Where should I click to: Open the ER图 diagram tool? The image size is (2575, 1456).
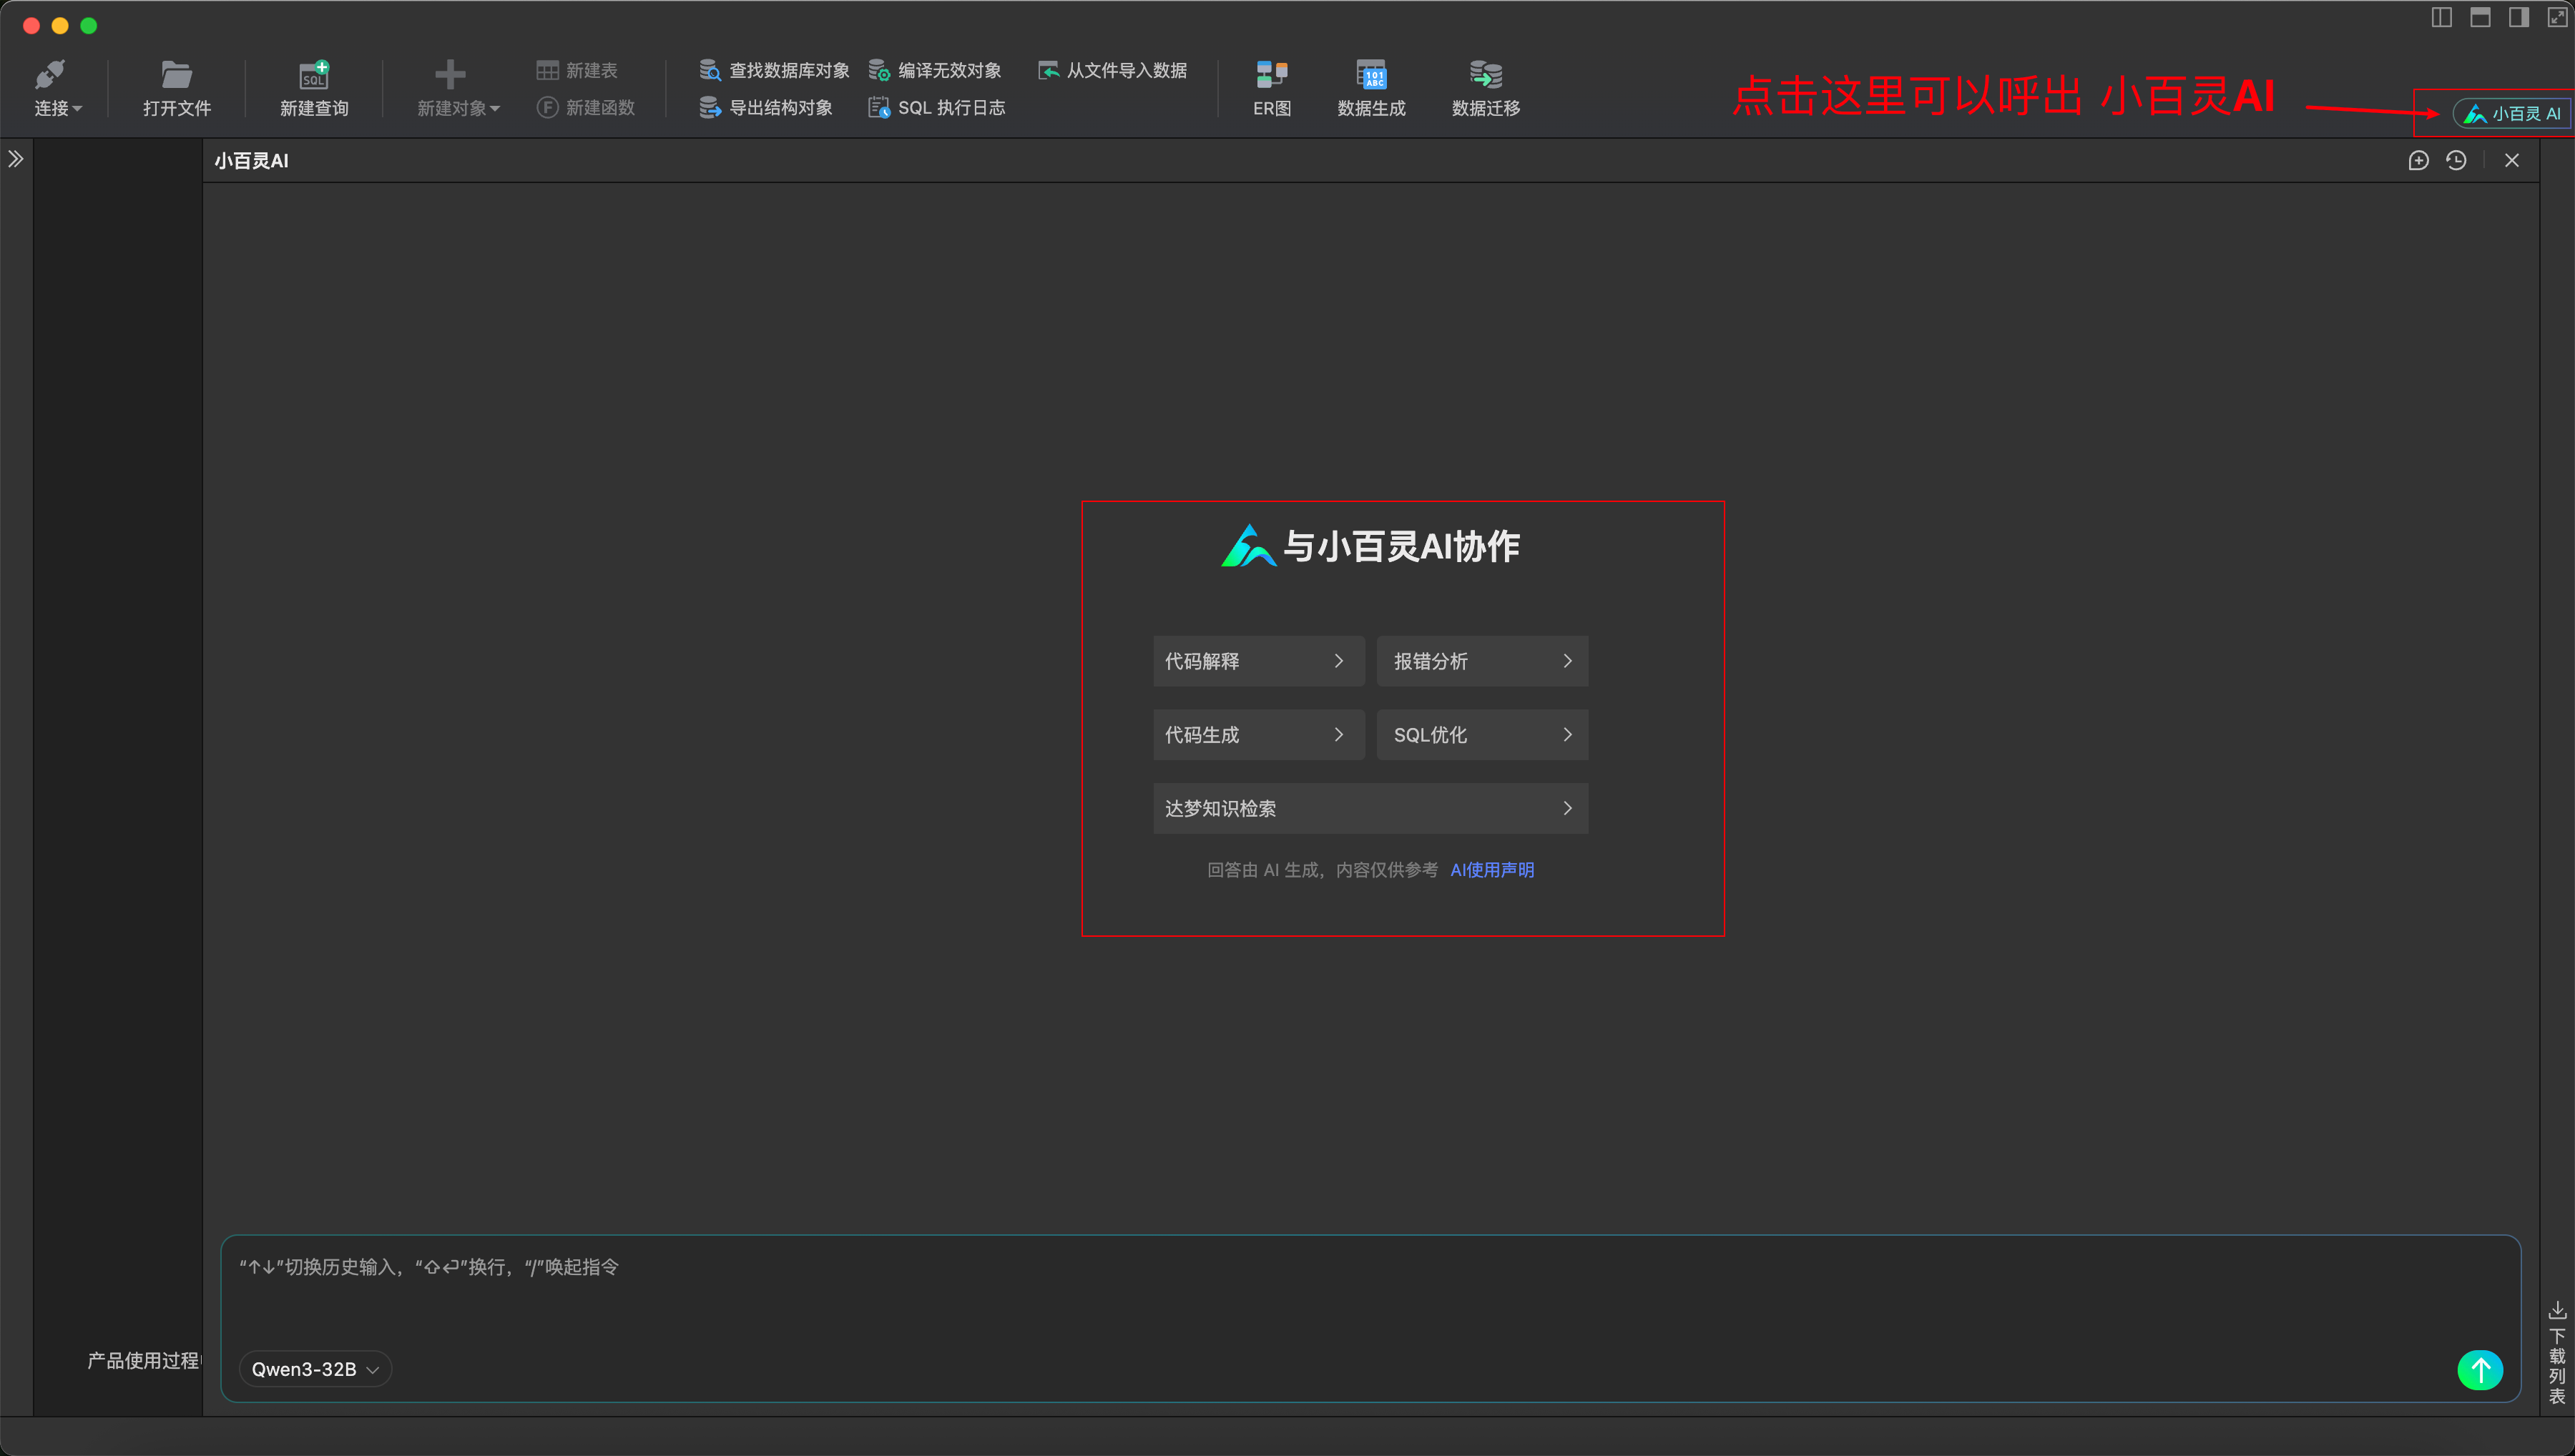pos(1270,87)
